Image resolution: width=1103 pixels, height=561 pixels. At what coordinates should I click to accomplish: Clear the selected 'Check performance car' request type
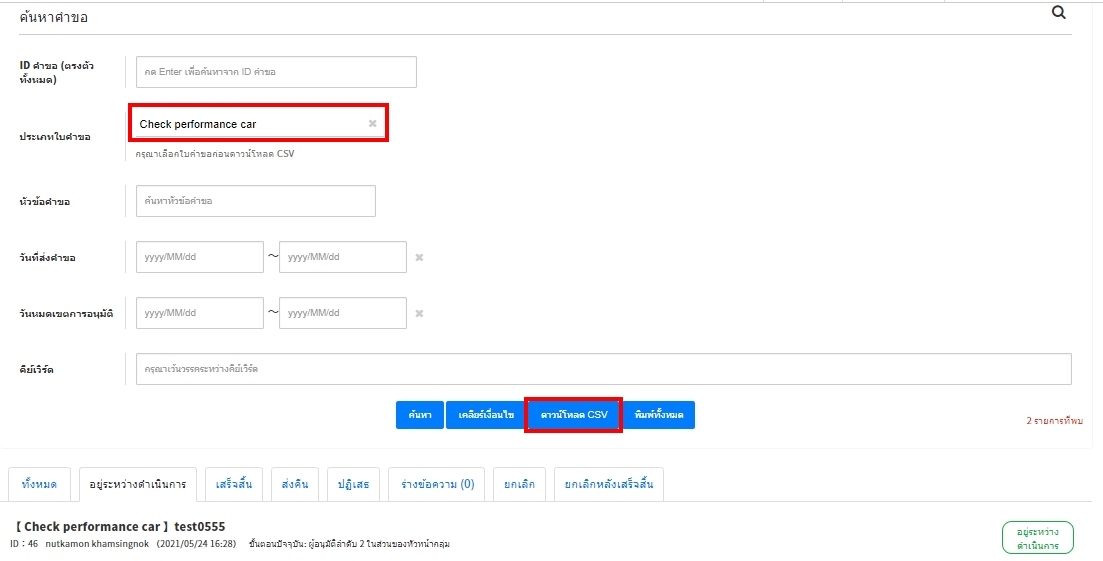tap(372, 124)
